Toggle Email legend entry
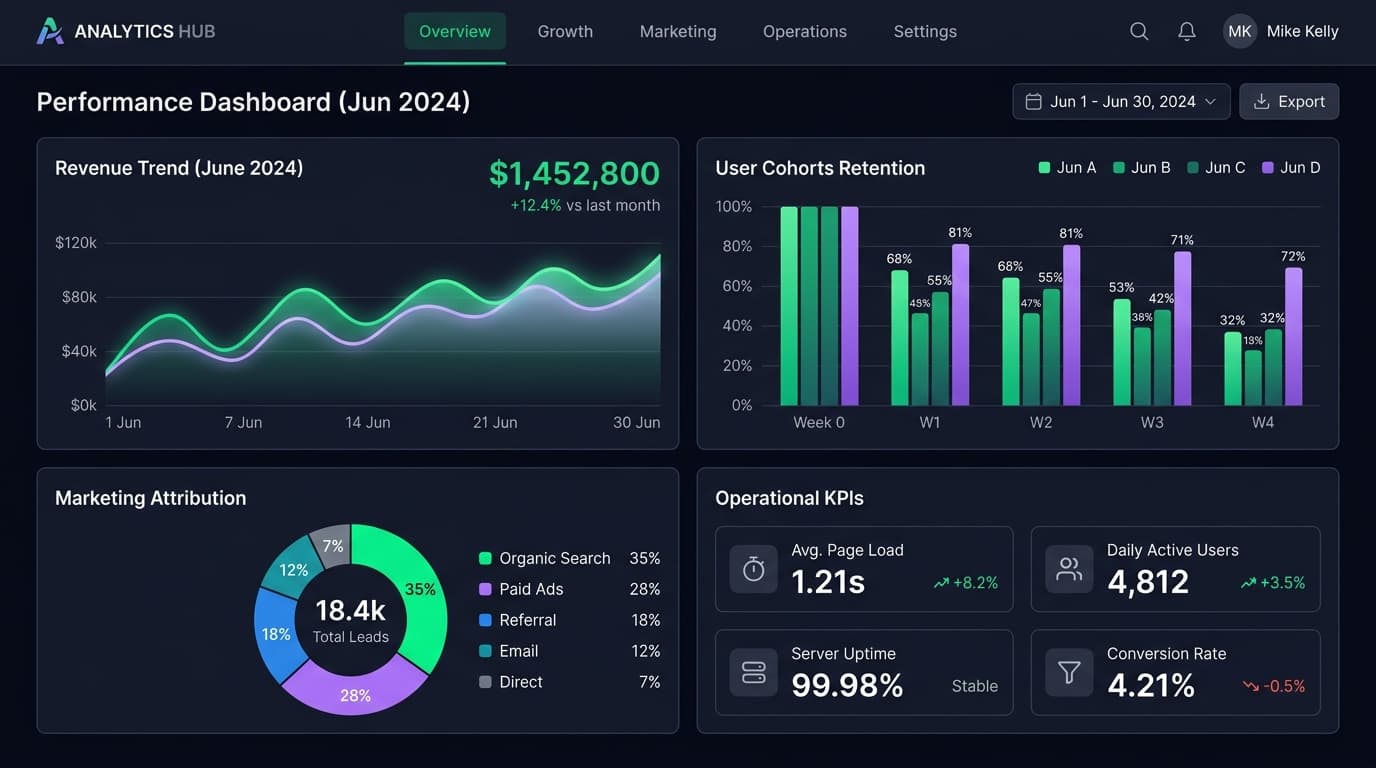The width and height of the screenshot is (1376, 768). point(569,651)
